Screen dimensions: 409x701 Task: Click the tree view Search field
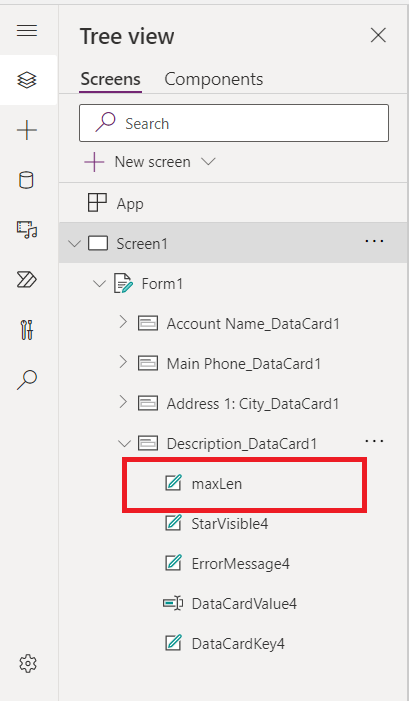234,123
